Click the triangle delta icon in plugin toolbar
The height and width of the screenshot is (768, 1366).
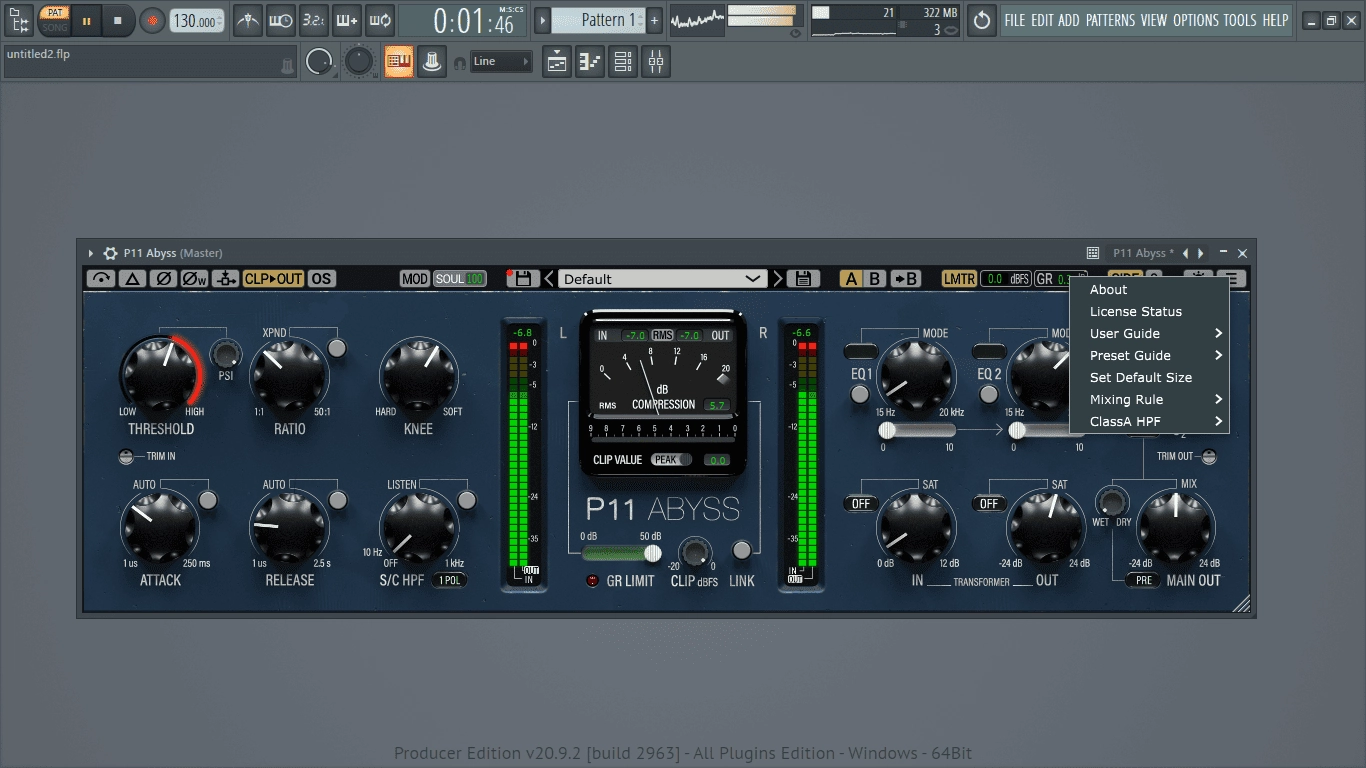[132, 279]
